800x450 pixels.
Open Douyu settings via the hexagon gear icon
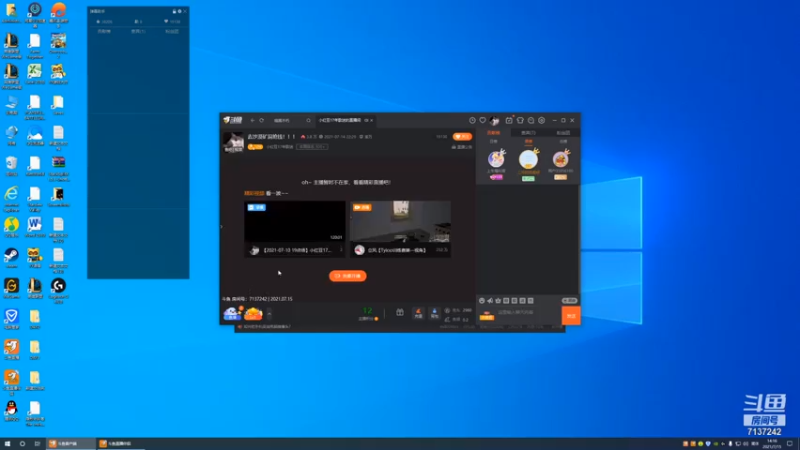[541, 120]
